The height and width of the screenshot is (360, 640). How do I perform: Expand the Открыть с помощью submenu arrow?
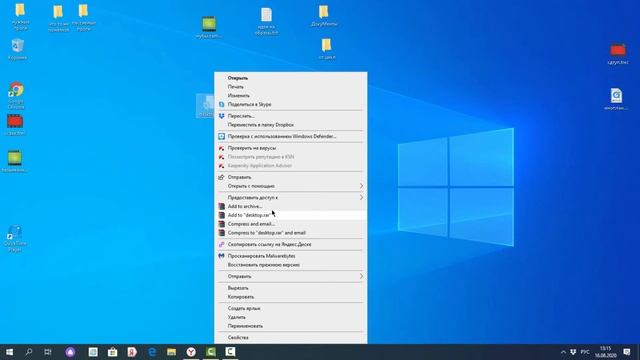(361, 186)
